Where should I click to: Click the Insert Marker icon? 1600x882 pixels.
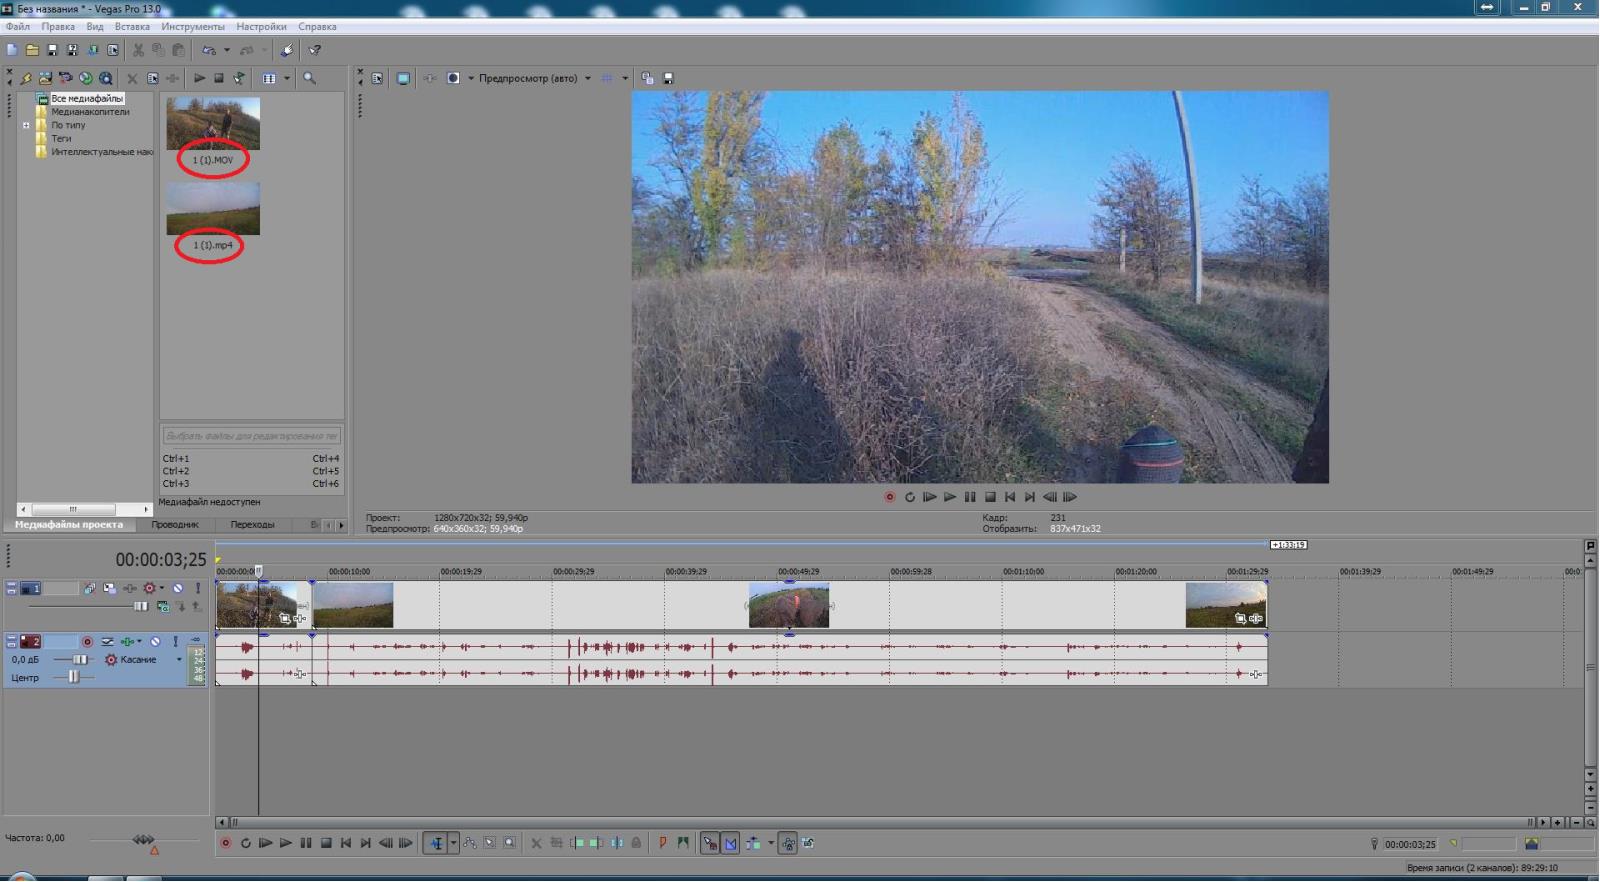tap(662, 843)
